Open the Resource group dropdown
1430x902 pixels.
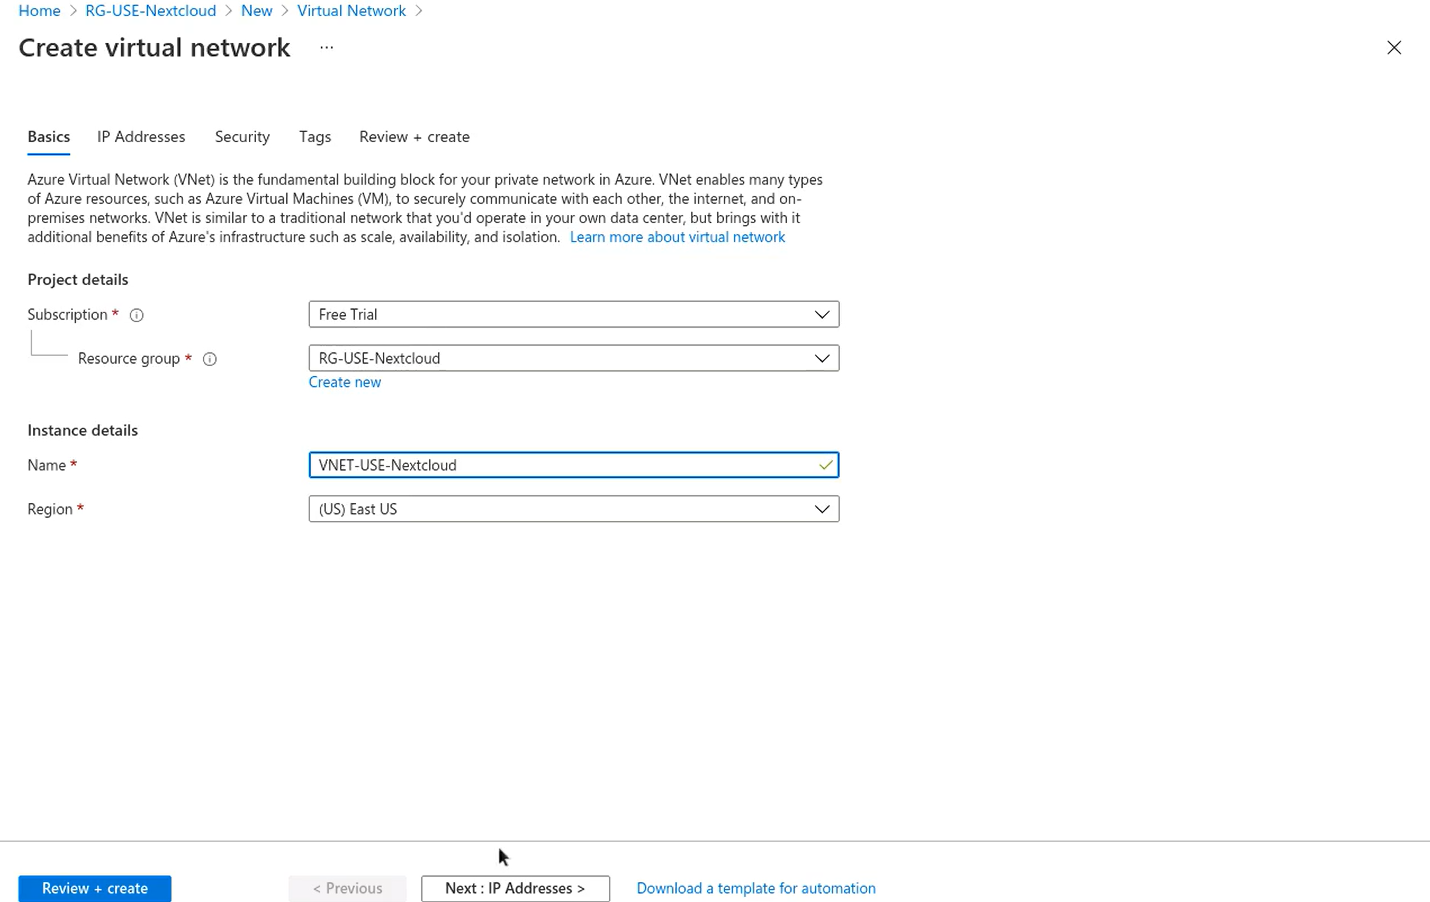574,358
